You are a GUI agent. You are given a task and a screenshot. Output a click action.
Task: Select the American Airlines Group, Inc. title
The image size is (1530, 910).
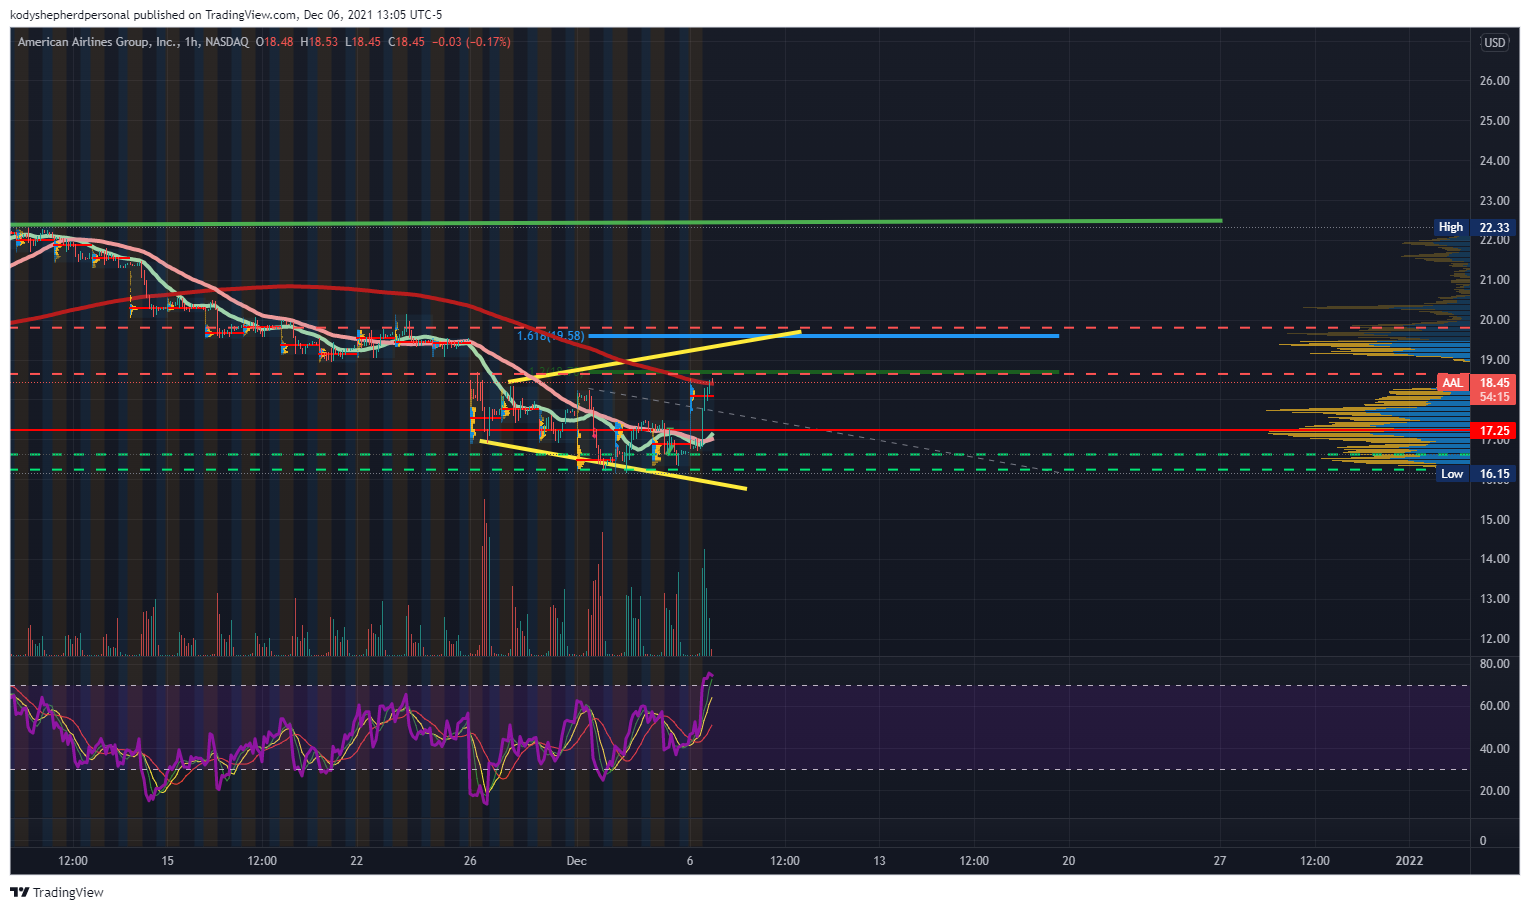tap(98, 42)
